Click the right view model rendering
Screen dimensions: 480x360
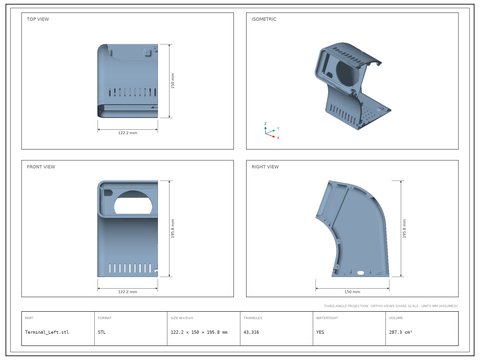(x=352, y=229)
